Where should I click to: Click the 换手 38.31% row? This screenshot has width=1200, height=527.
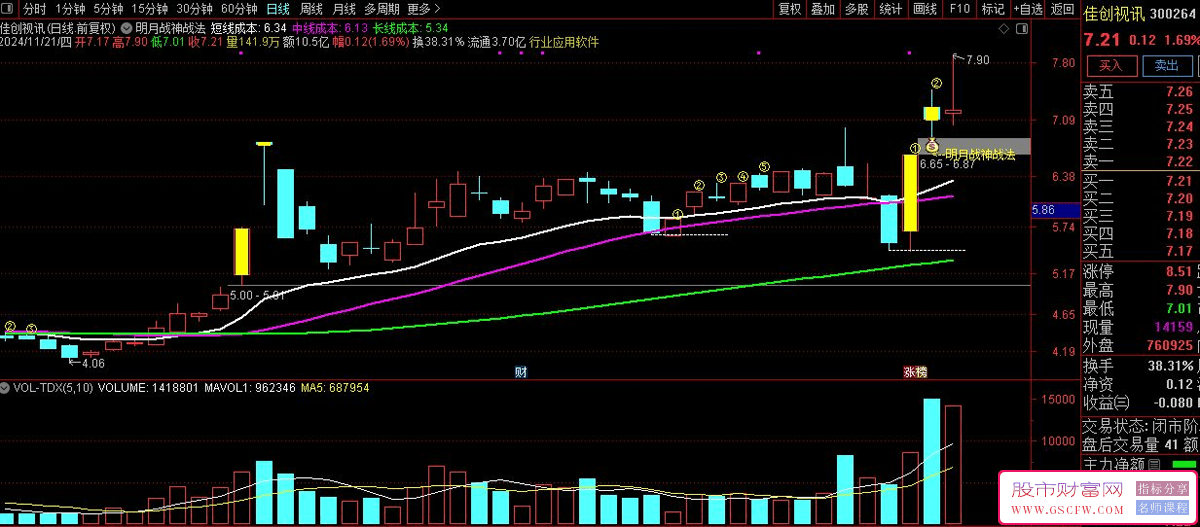point(1140,365)
